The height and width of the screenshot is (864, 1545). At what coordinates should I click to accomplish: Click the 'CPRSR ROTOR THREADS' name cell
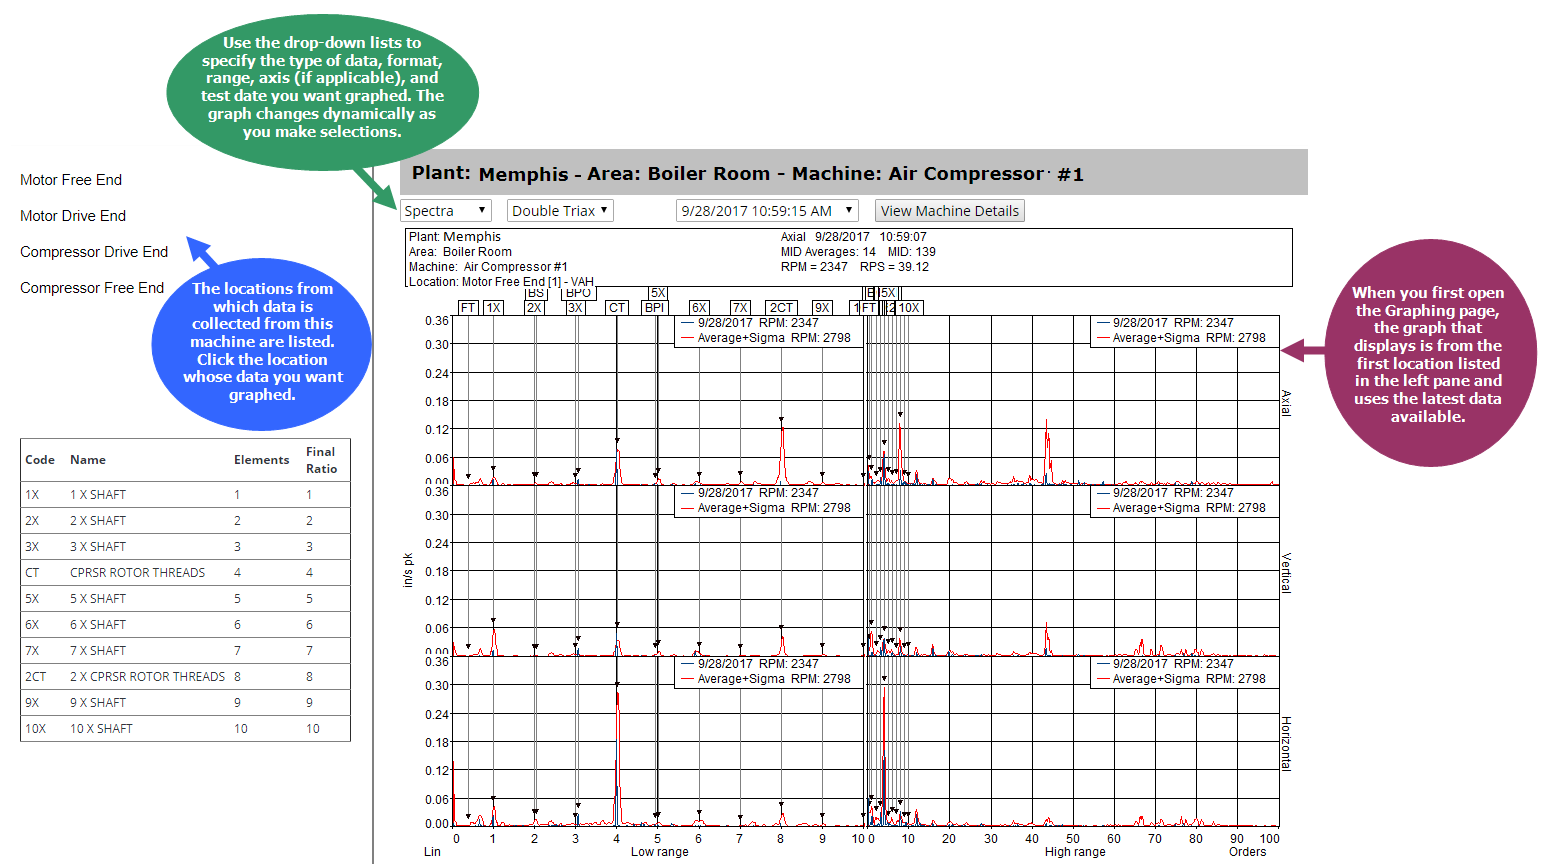pyautogui.click(x=137, y=573)
